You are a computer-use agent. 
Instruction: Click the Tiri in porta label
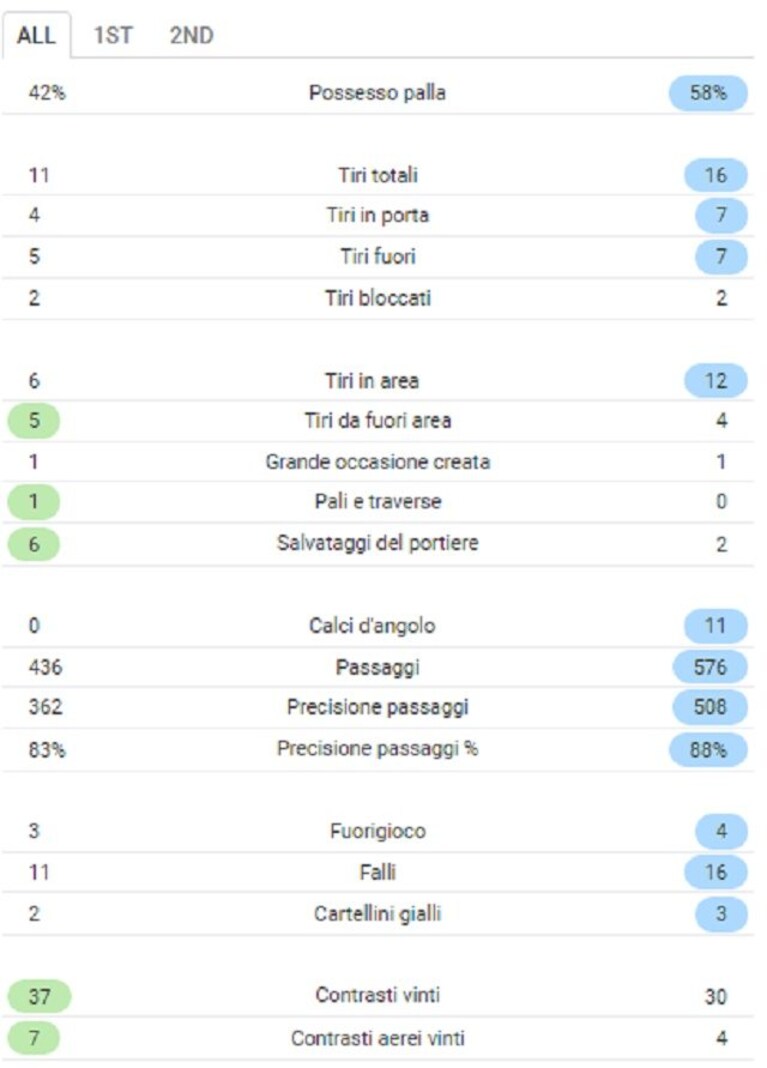click(378, 215)
